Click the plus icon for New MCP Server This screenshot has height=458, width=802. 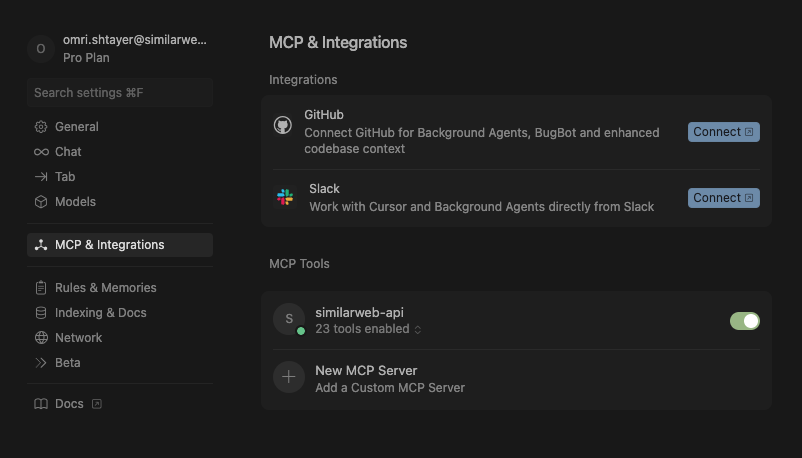(x=289, y=377)
